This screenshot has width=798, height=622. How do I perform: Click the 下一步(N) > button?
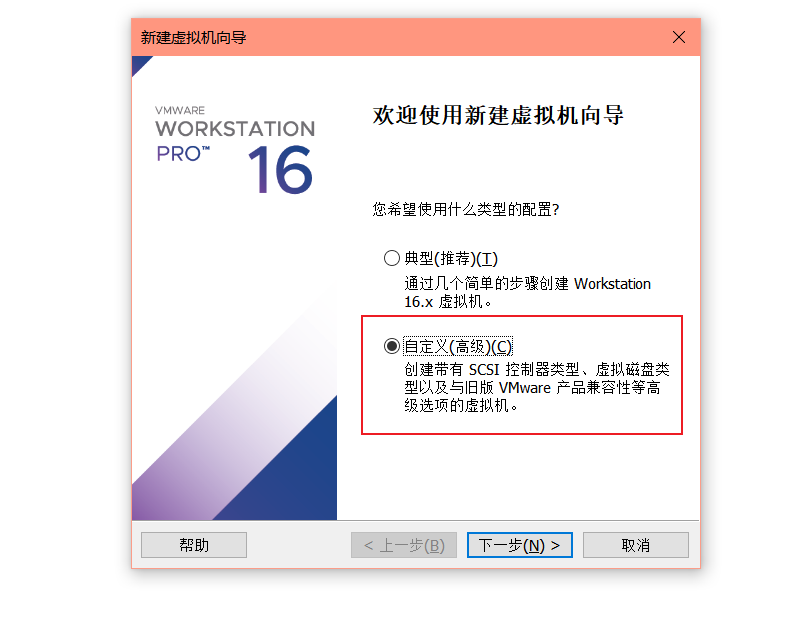click(x=520, y=545)
